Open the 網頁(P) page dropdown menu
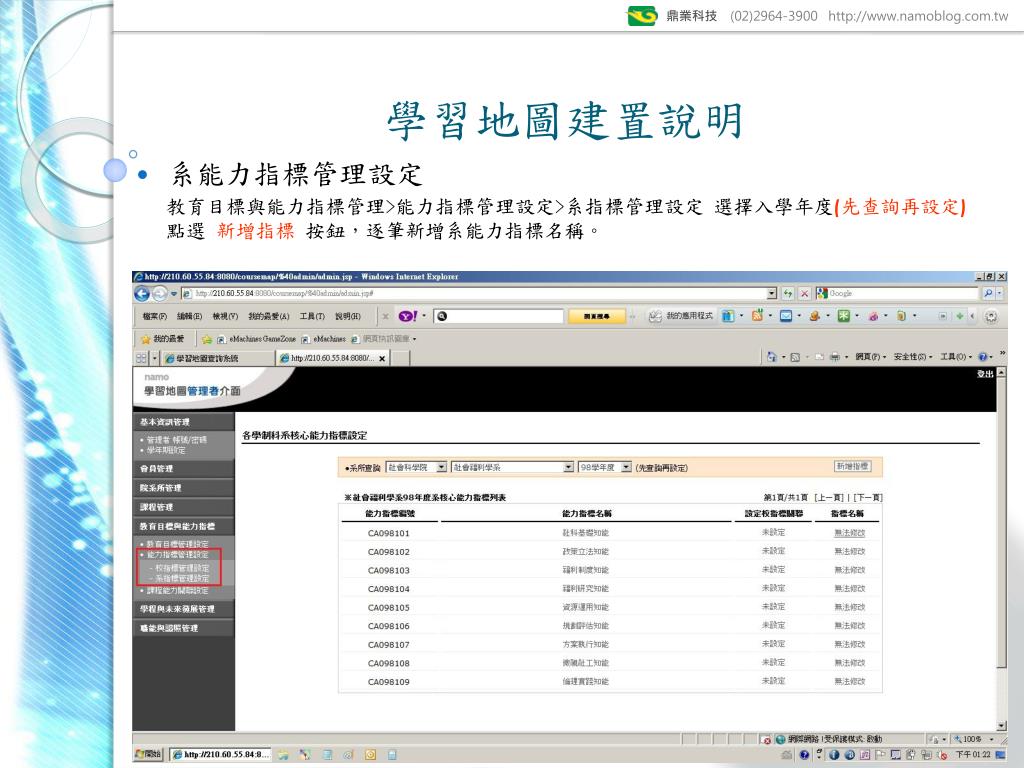Viewport: 1024px width, 768px height. (871, 357)
